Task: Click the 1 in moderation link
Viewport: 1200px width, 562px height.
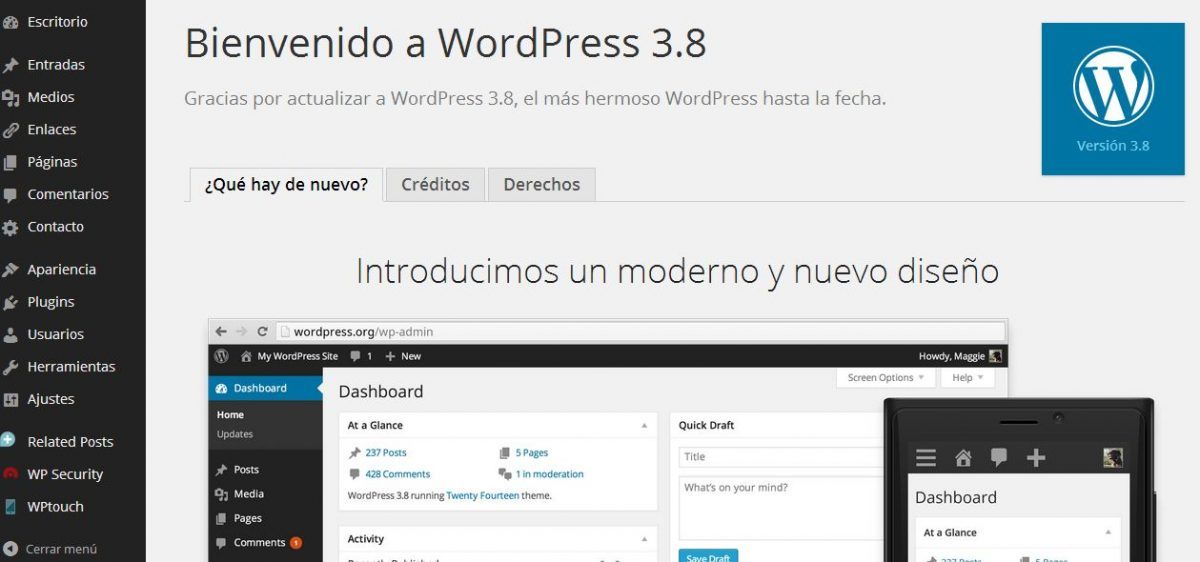Action: click(x=550, y=475)
